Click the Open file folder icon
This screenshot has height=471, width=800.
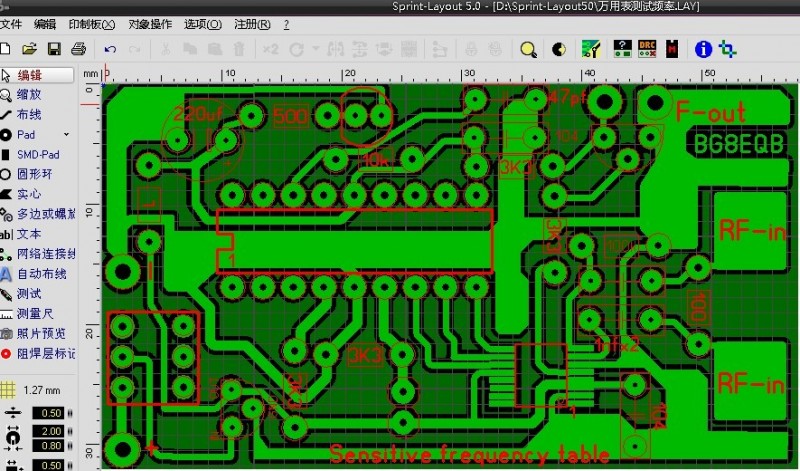coord(30,48)
